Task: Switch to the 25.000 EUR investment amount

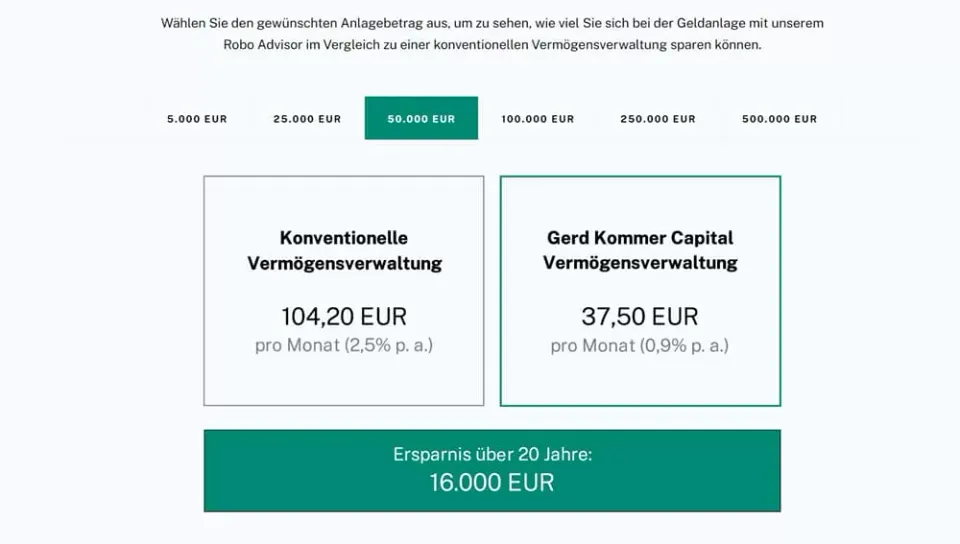Action: click(x=307, y=119)
